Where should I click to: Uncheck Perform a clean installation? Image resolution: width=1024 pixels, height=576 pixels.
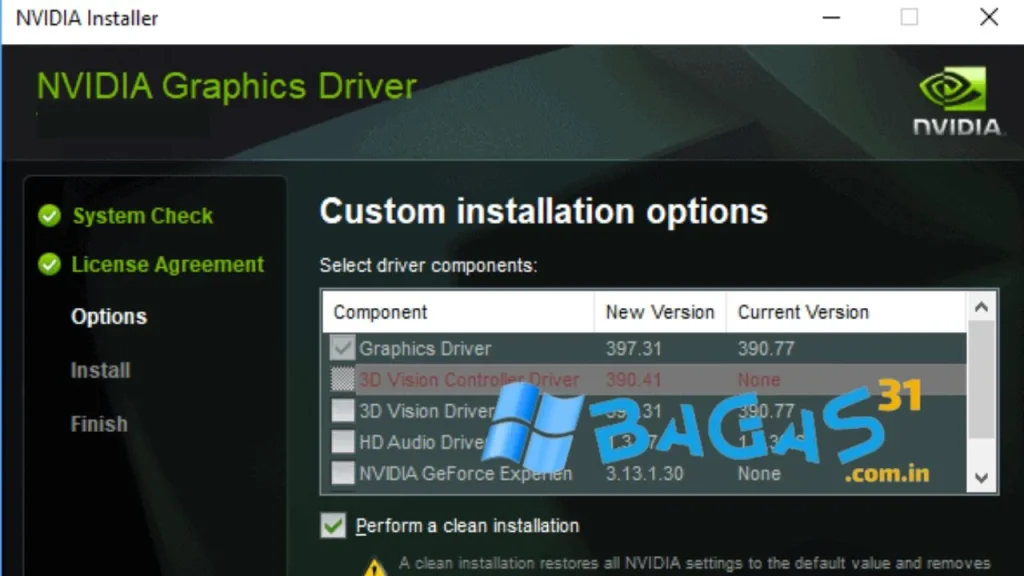point(333,526)
